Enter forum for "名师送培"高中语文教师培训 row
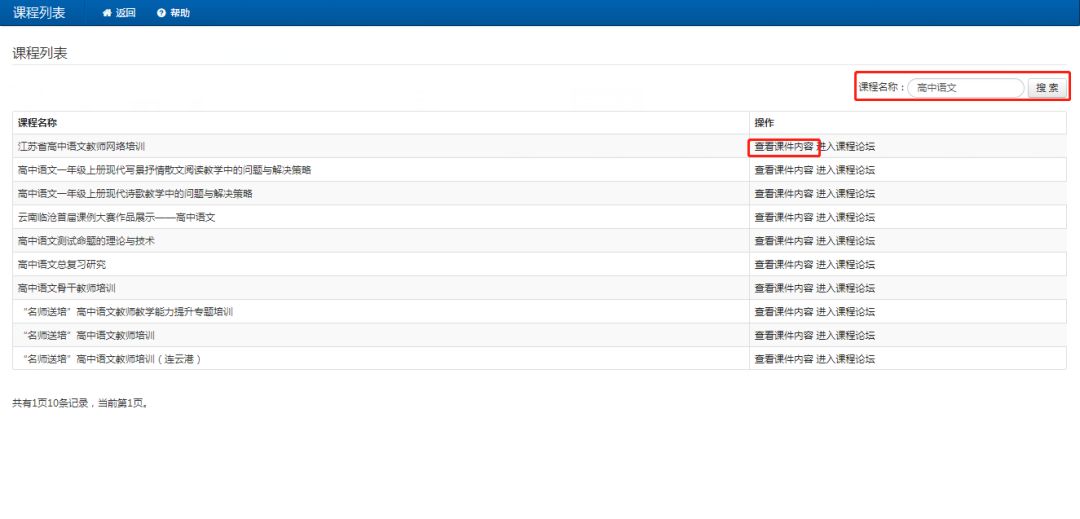 (x=845, y=335)
